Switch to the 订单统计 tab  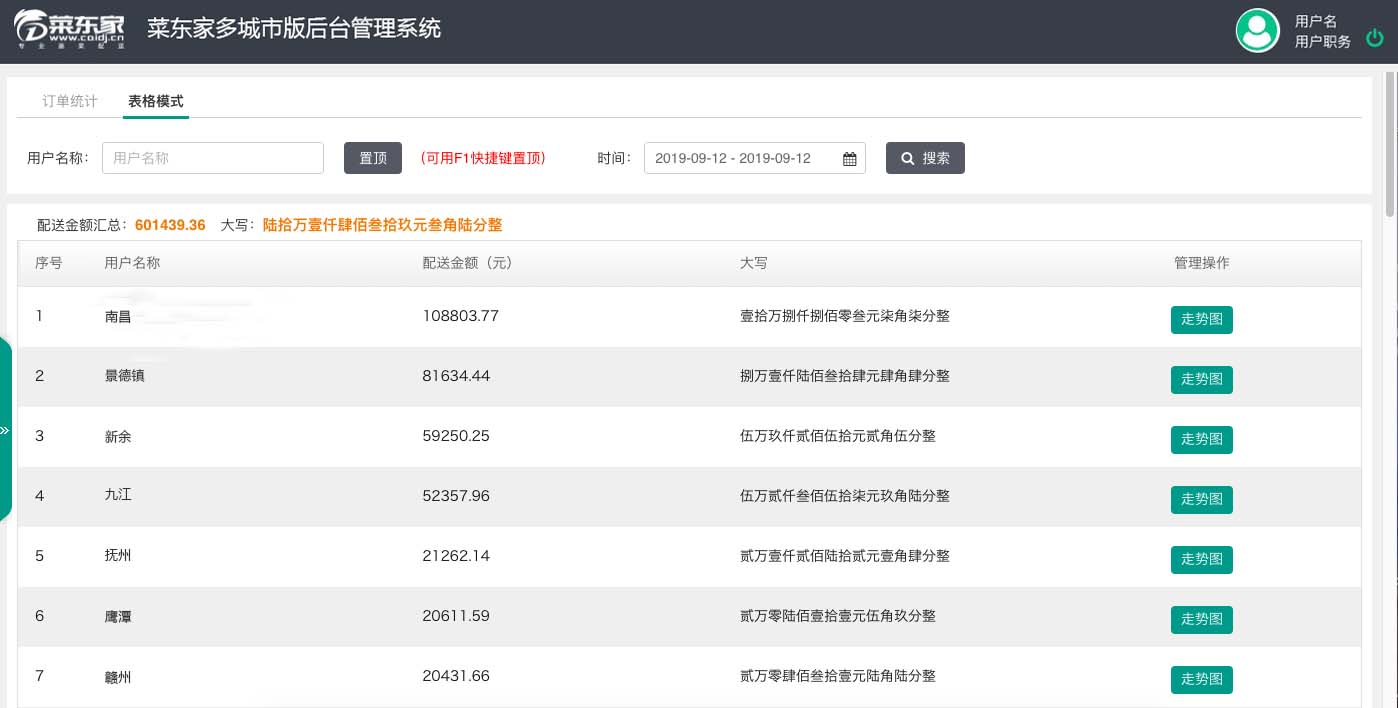coord(70,101)
